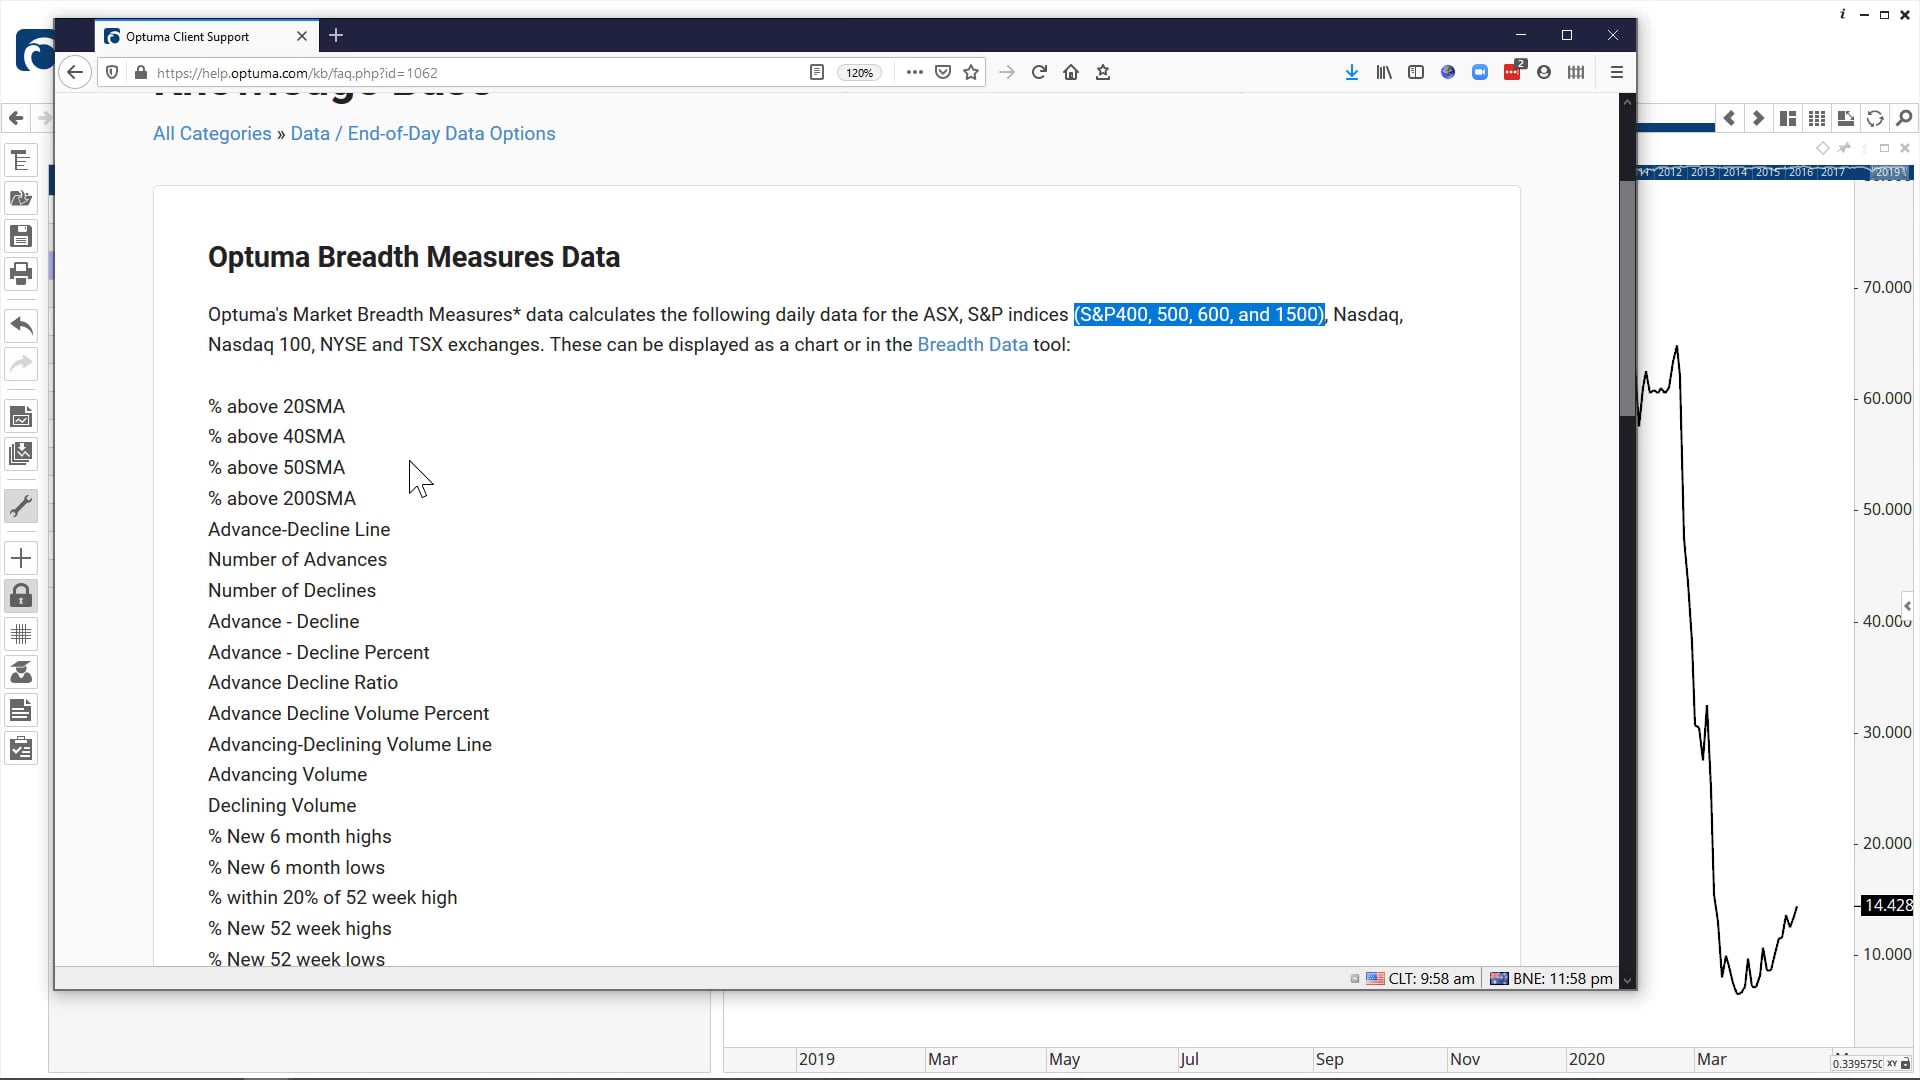Click the Zoom extension icon
The width and height of the screenshot is (1920, 1080).
[x=1480, y=72]
